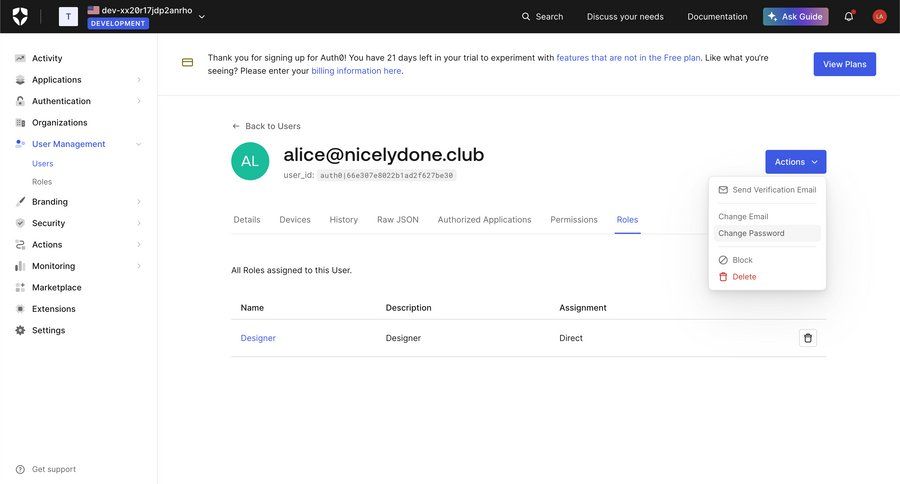This screenshot has width=900, height=484.
Task: Click the Extensions chip icon
Action: 20,309
